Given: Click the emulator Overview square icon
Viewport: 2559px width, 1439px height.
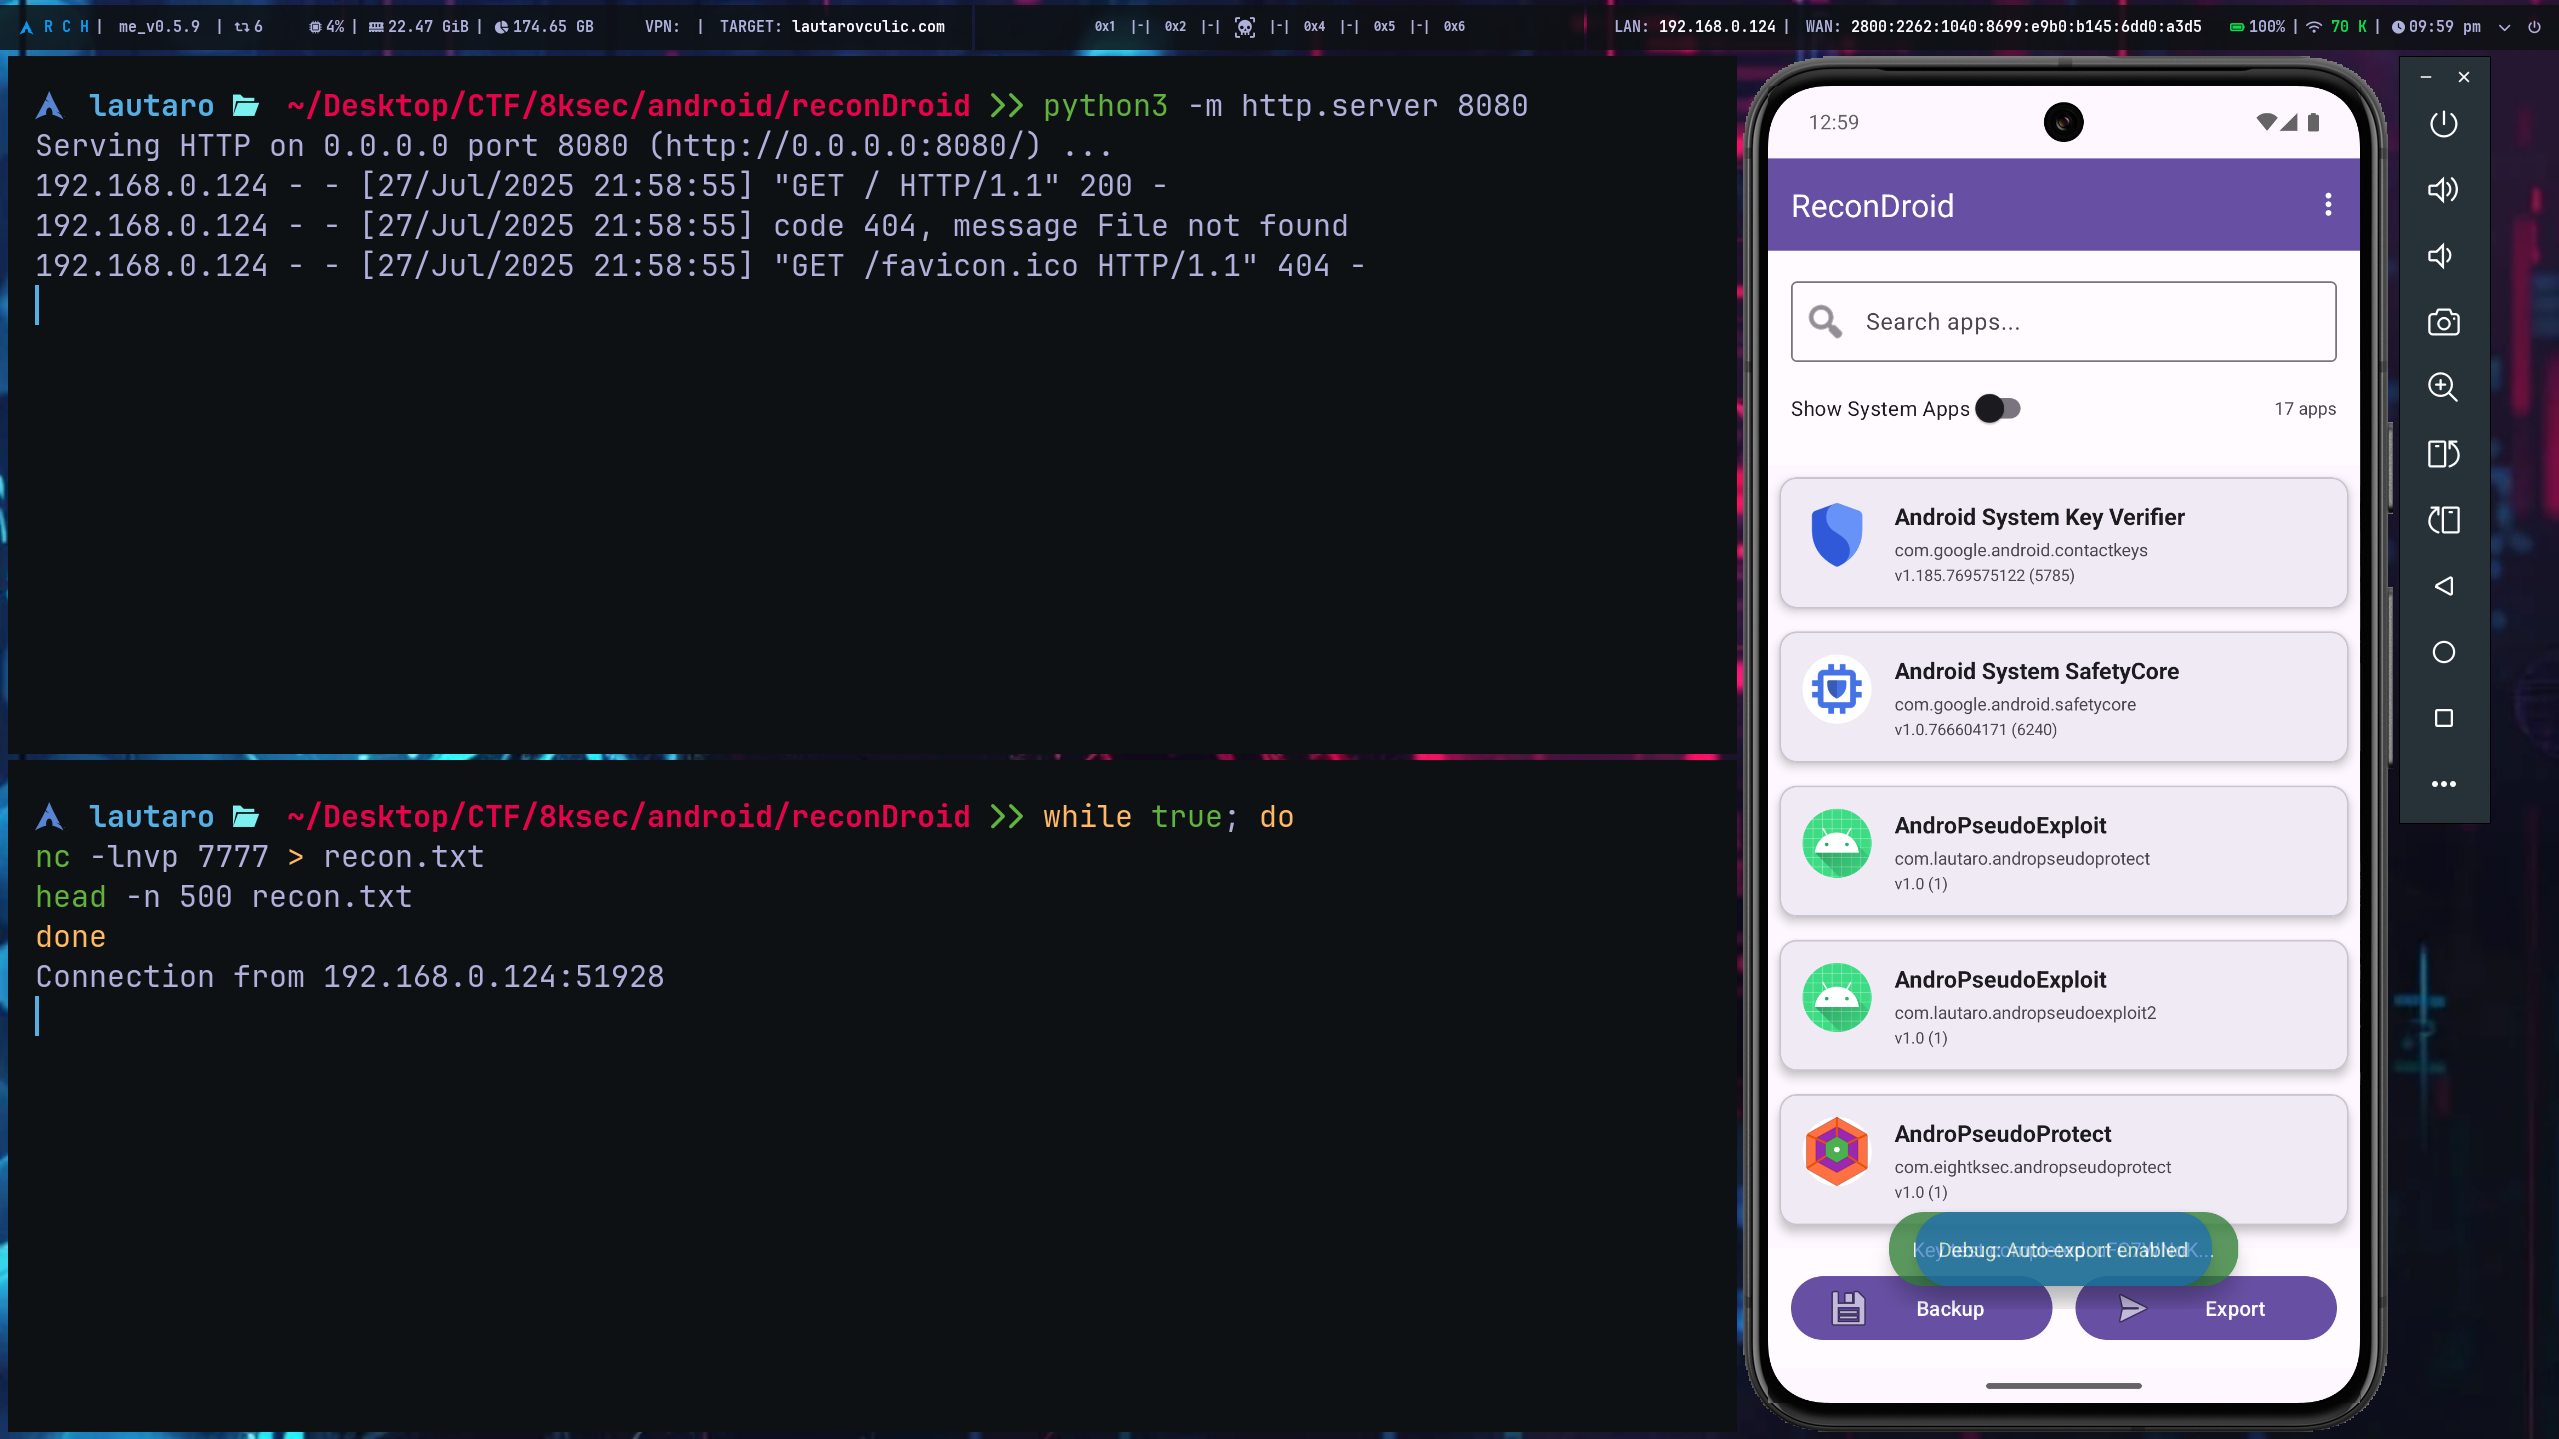Looking at the screenshot, I should coord(2443,718).
